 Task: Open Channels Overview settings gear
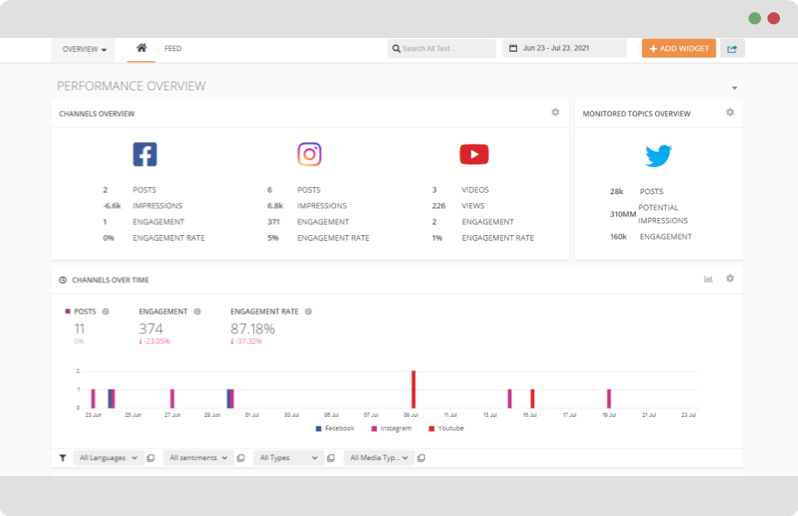pyautogui.click(x=555, y=112)
